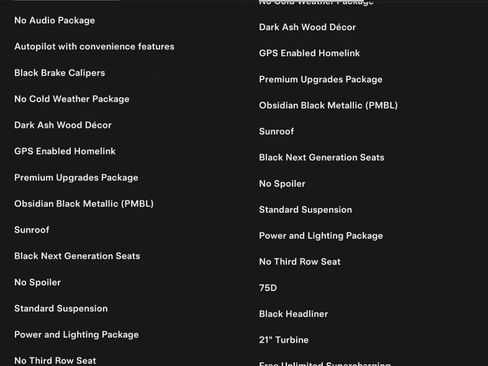Click 'Black Next Generation Seats' in left column
This screenshot has width=488, height=366.
(x=77, y=256)
